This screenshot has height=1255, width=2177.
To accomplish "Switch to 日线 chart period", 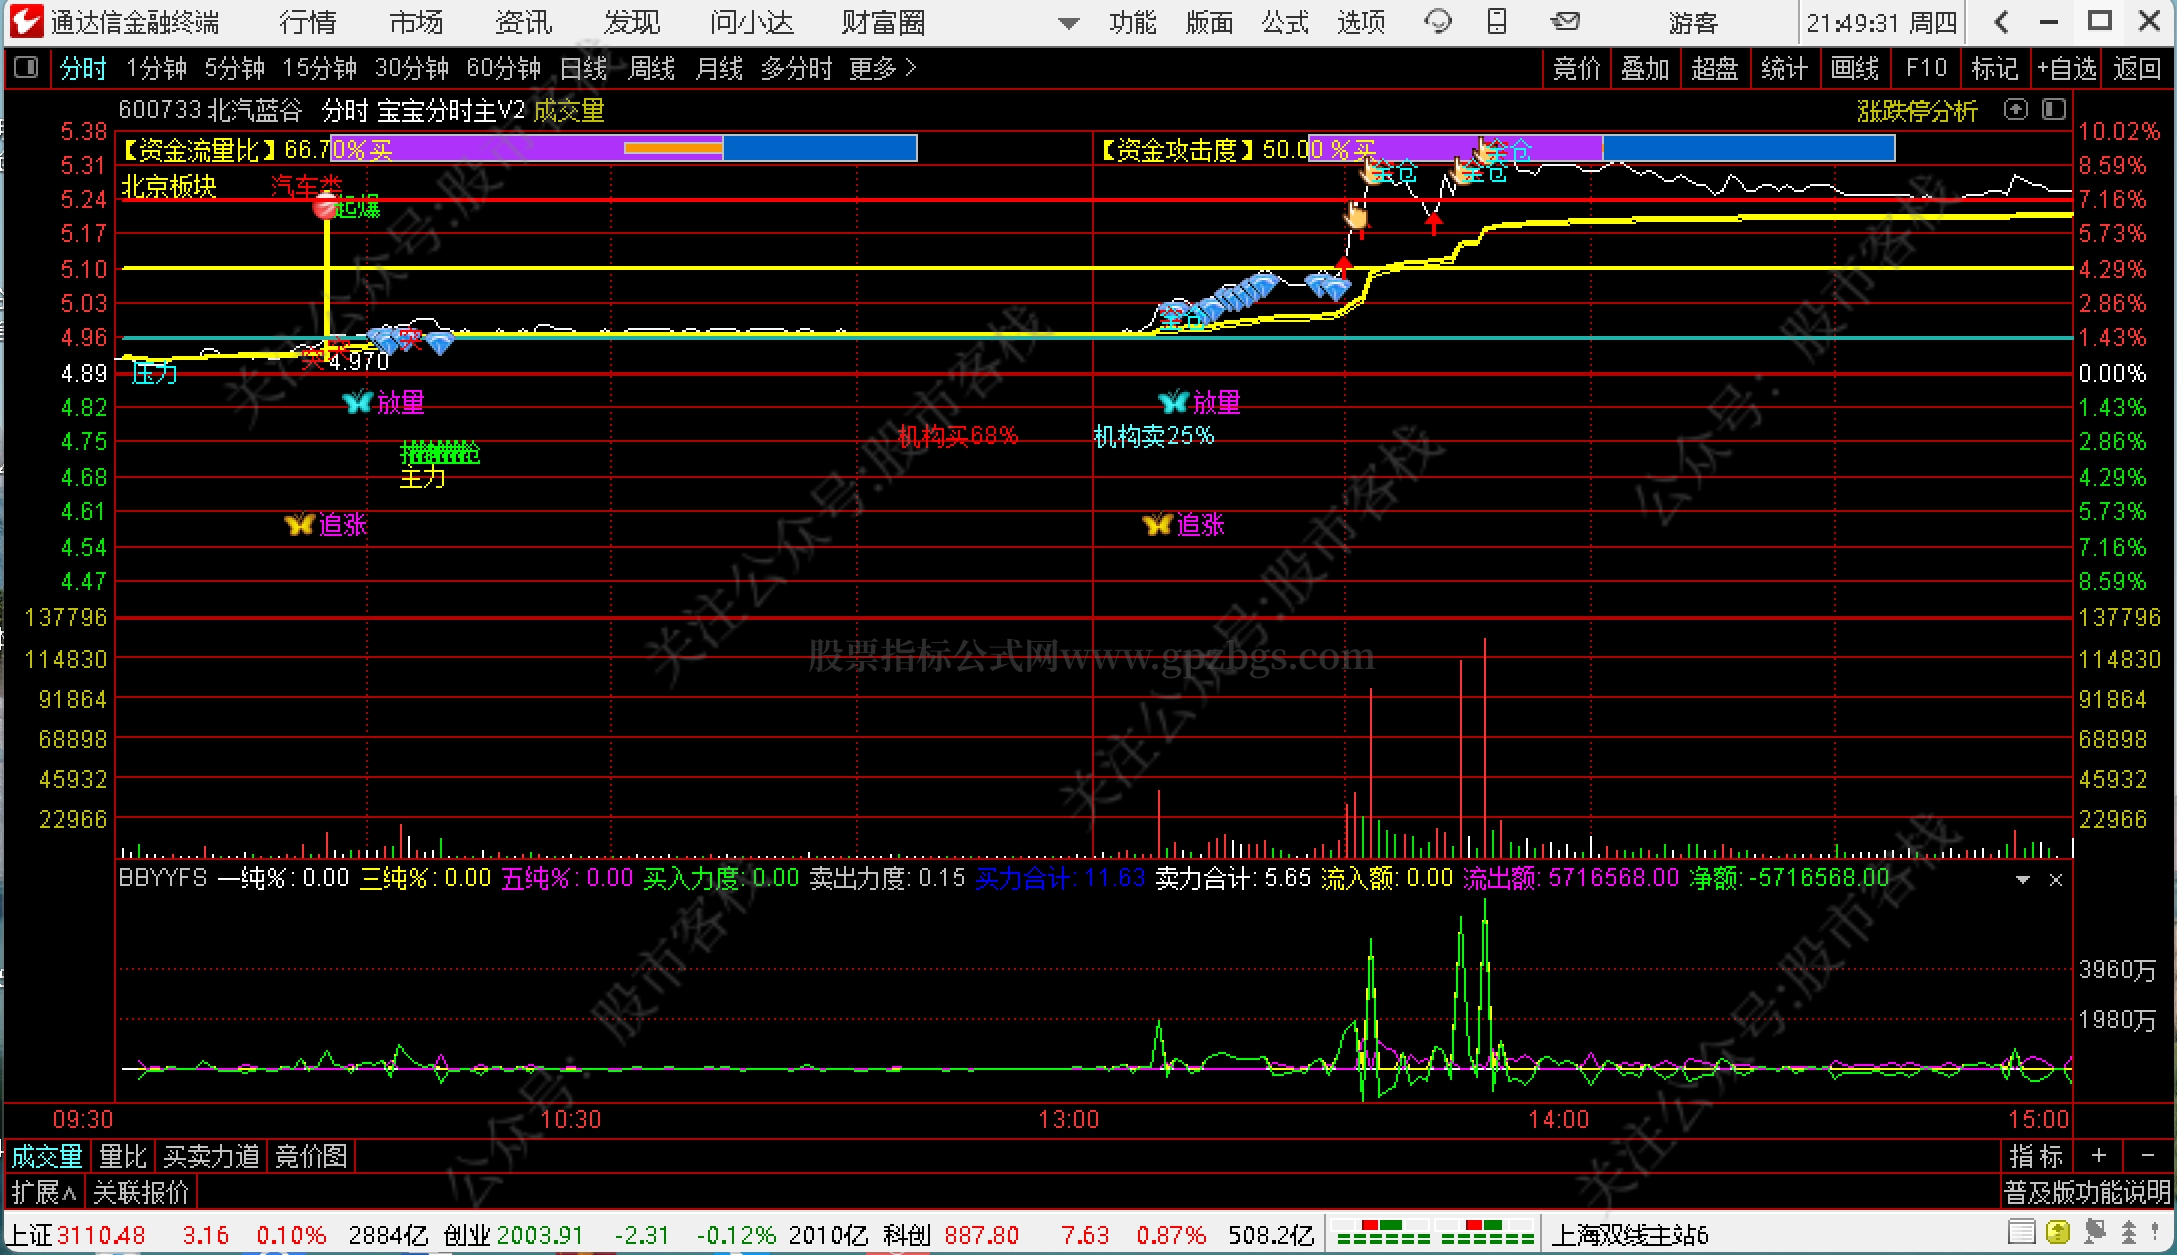I will [584, 68].
